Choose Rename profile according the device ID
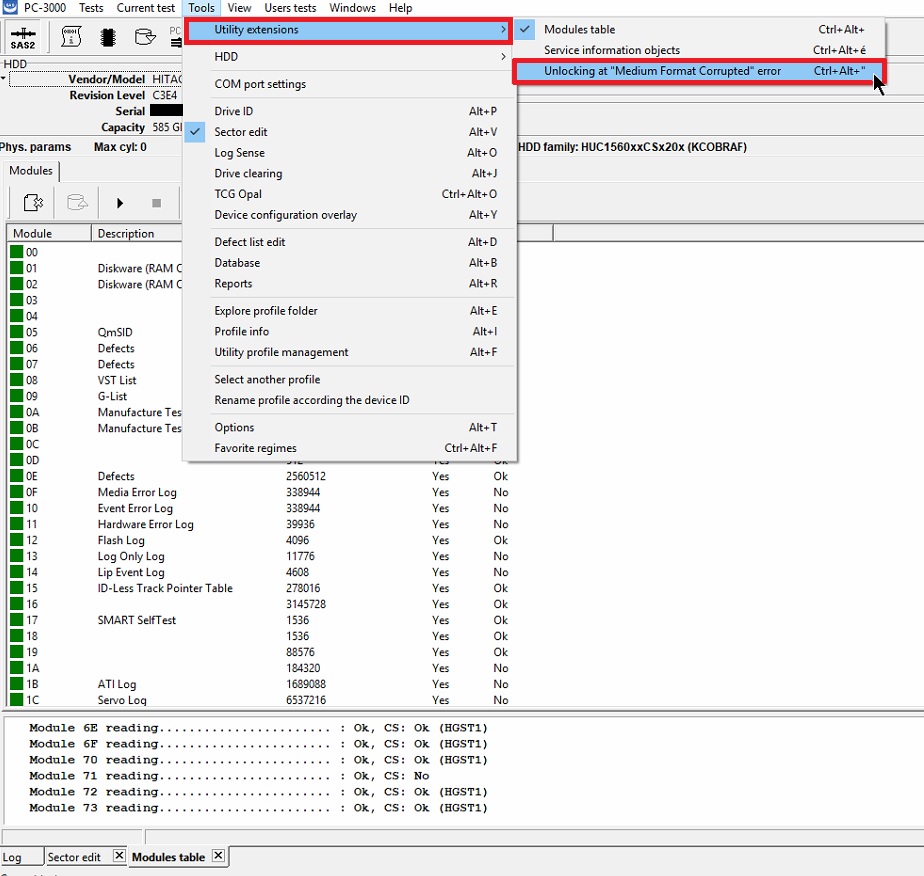The width and height of the screenshot is (924, 876). pos(350,400)
